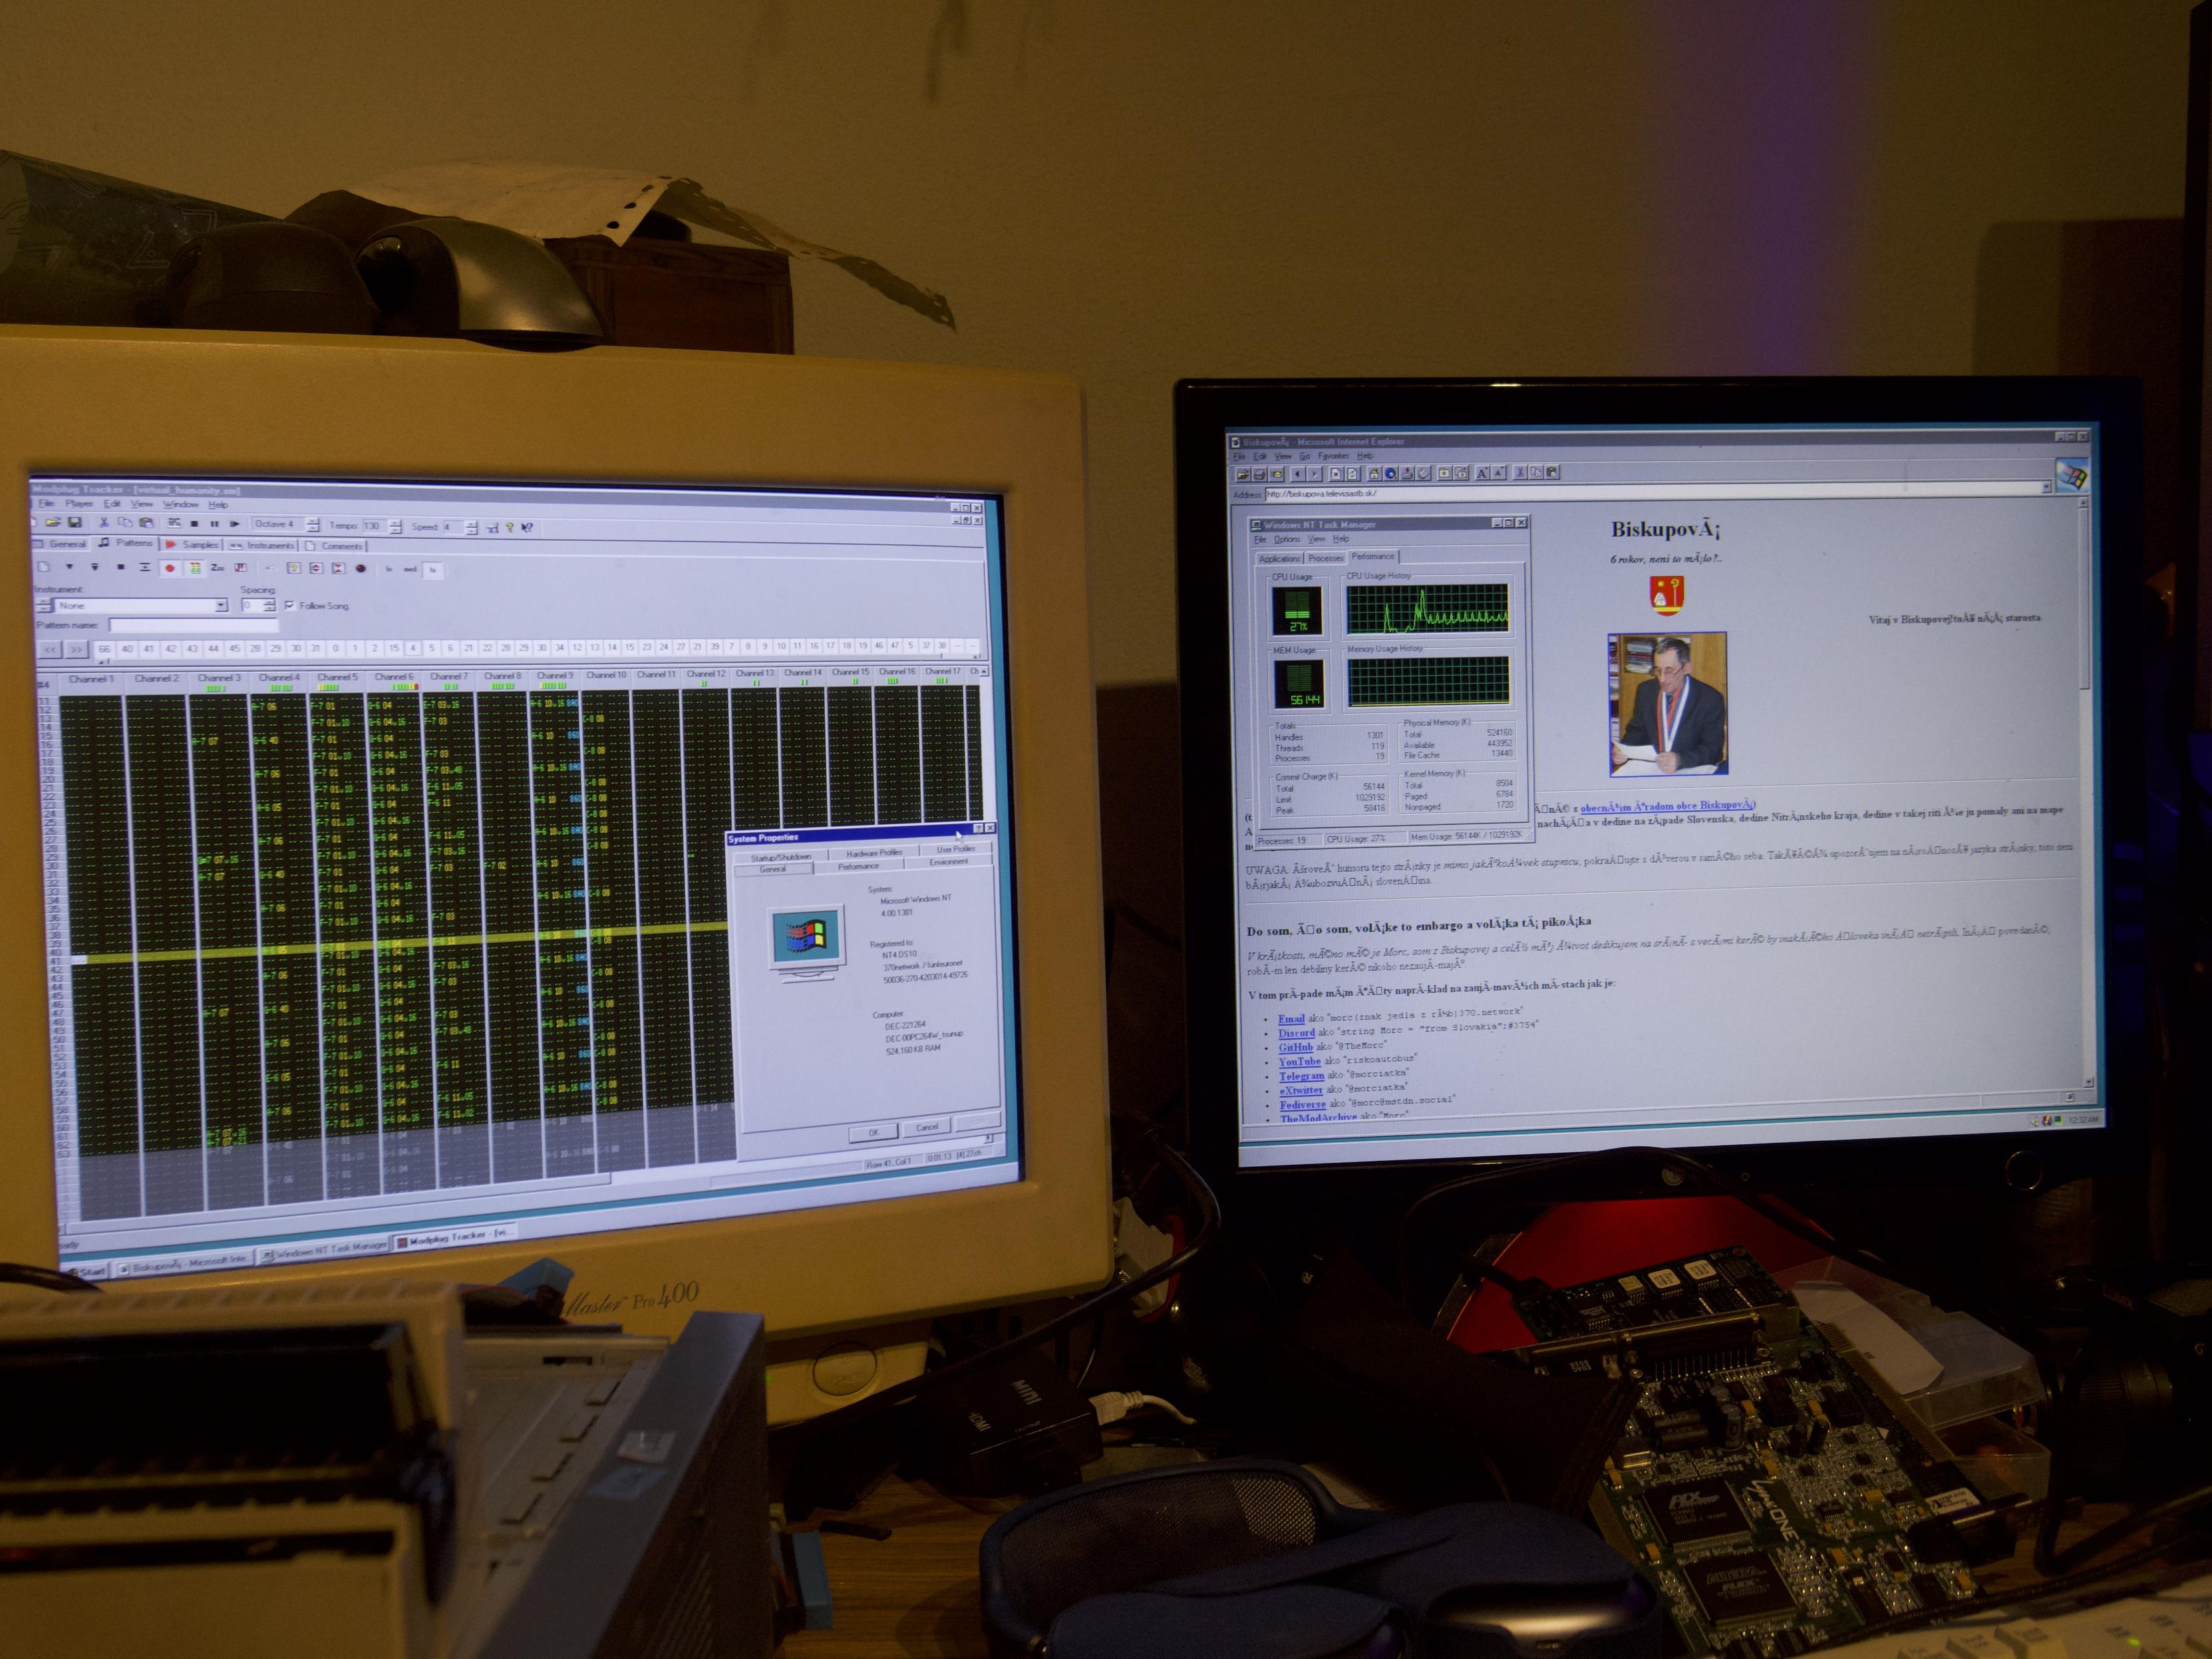Open the Player menu in Modplug Tracker
The image size is (2212, 1659).
click(79, 504)
